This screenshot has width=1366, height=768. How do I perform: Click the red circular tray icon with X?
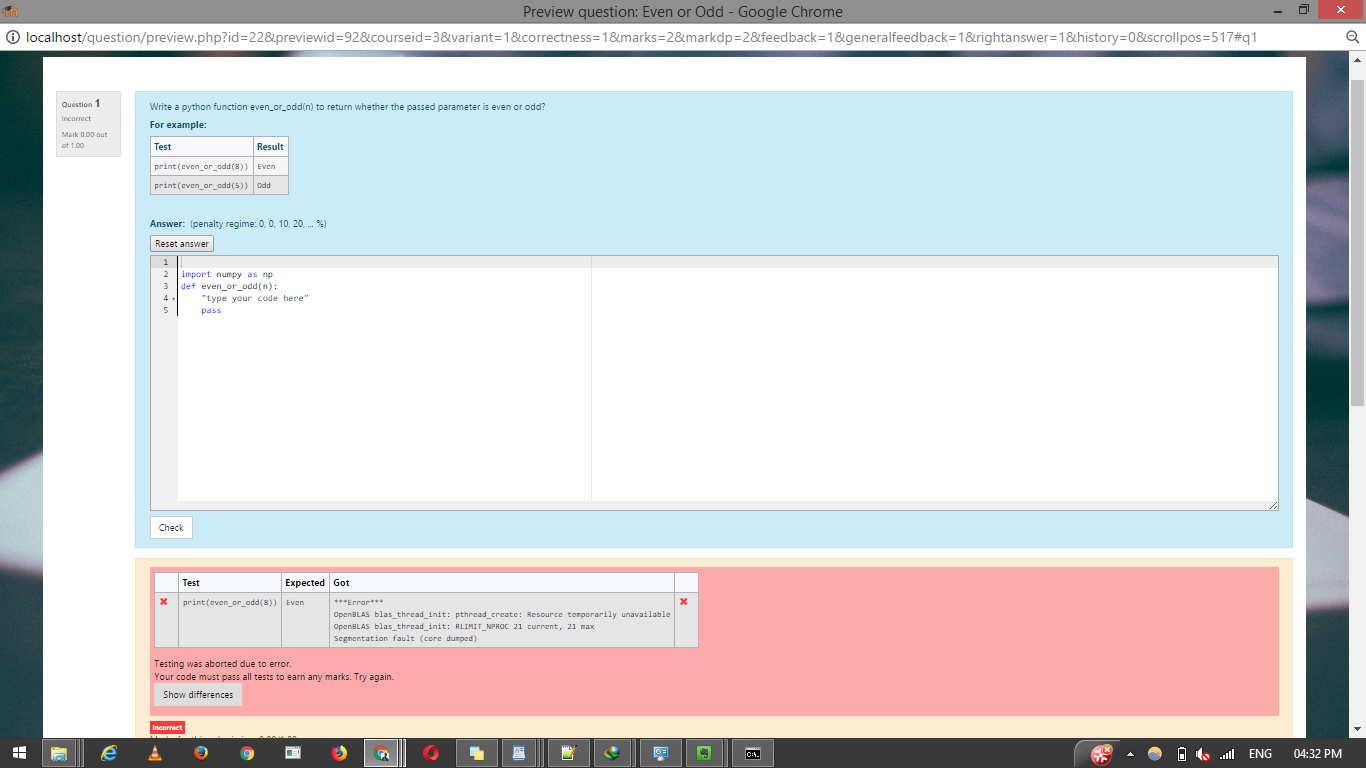[1102, 753]
